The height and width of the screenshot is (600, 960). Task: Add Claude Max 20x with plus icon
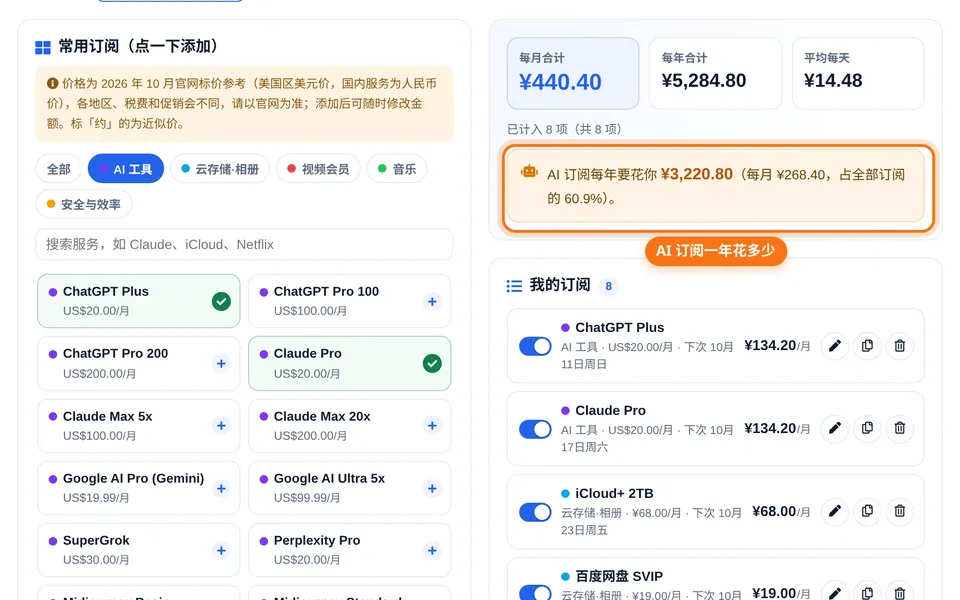(432, 426)
